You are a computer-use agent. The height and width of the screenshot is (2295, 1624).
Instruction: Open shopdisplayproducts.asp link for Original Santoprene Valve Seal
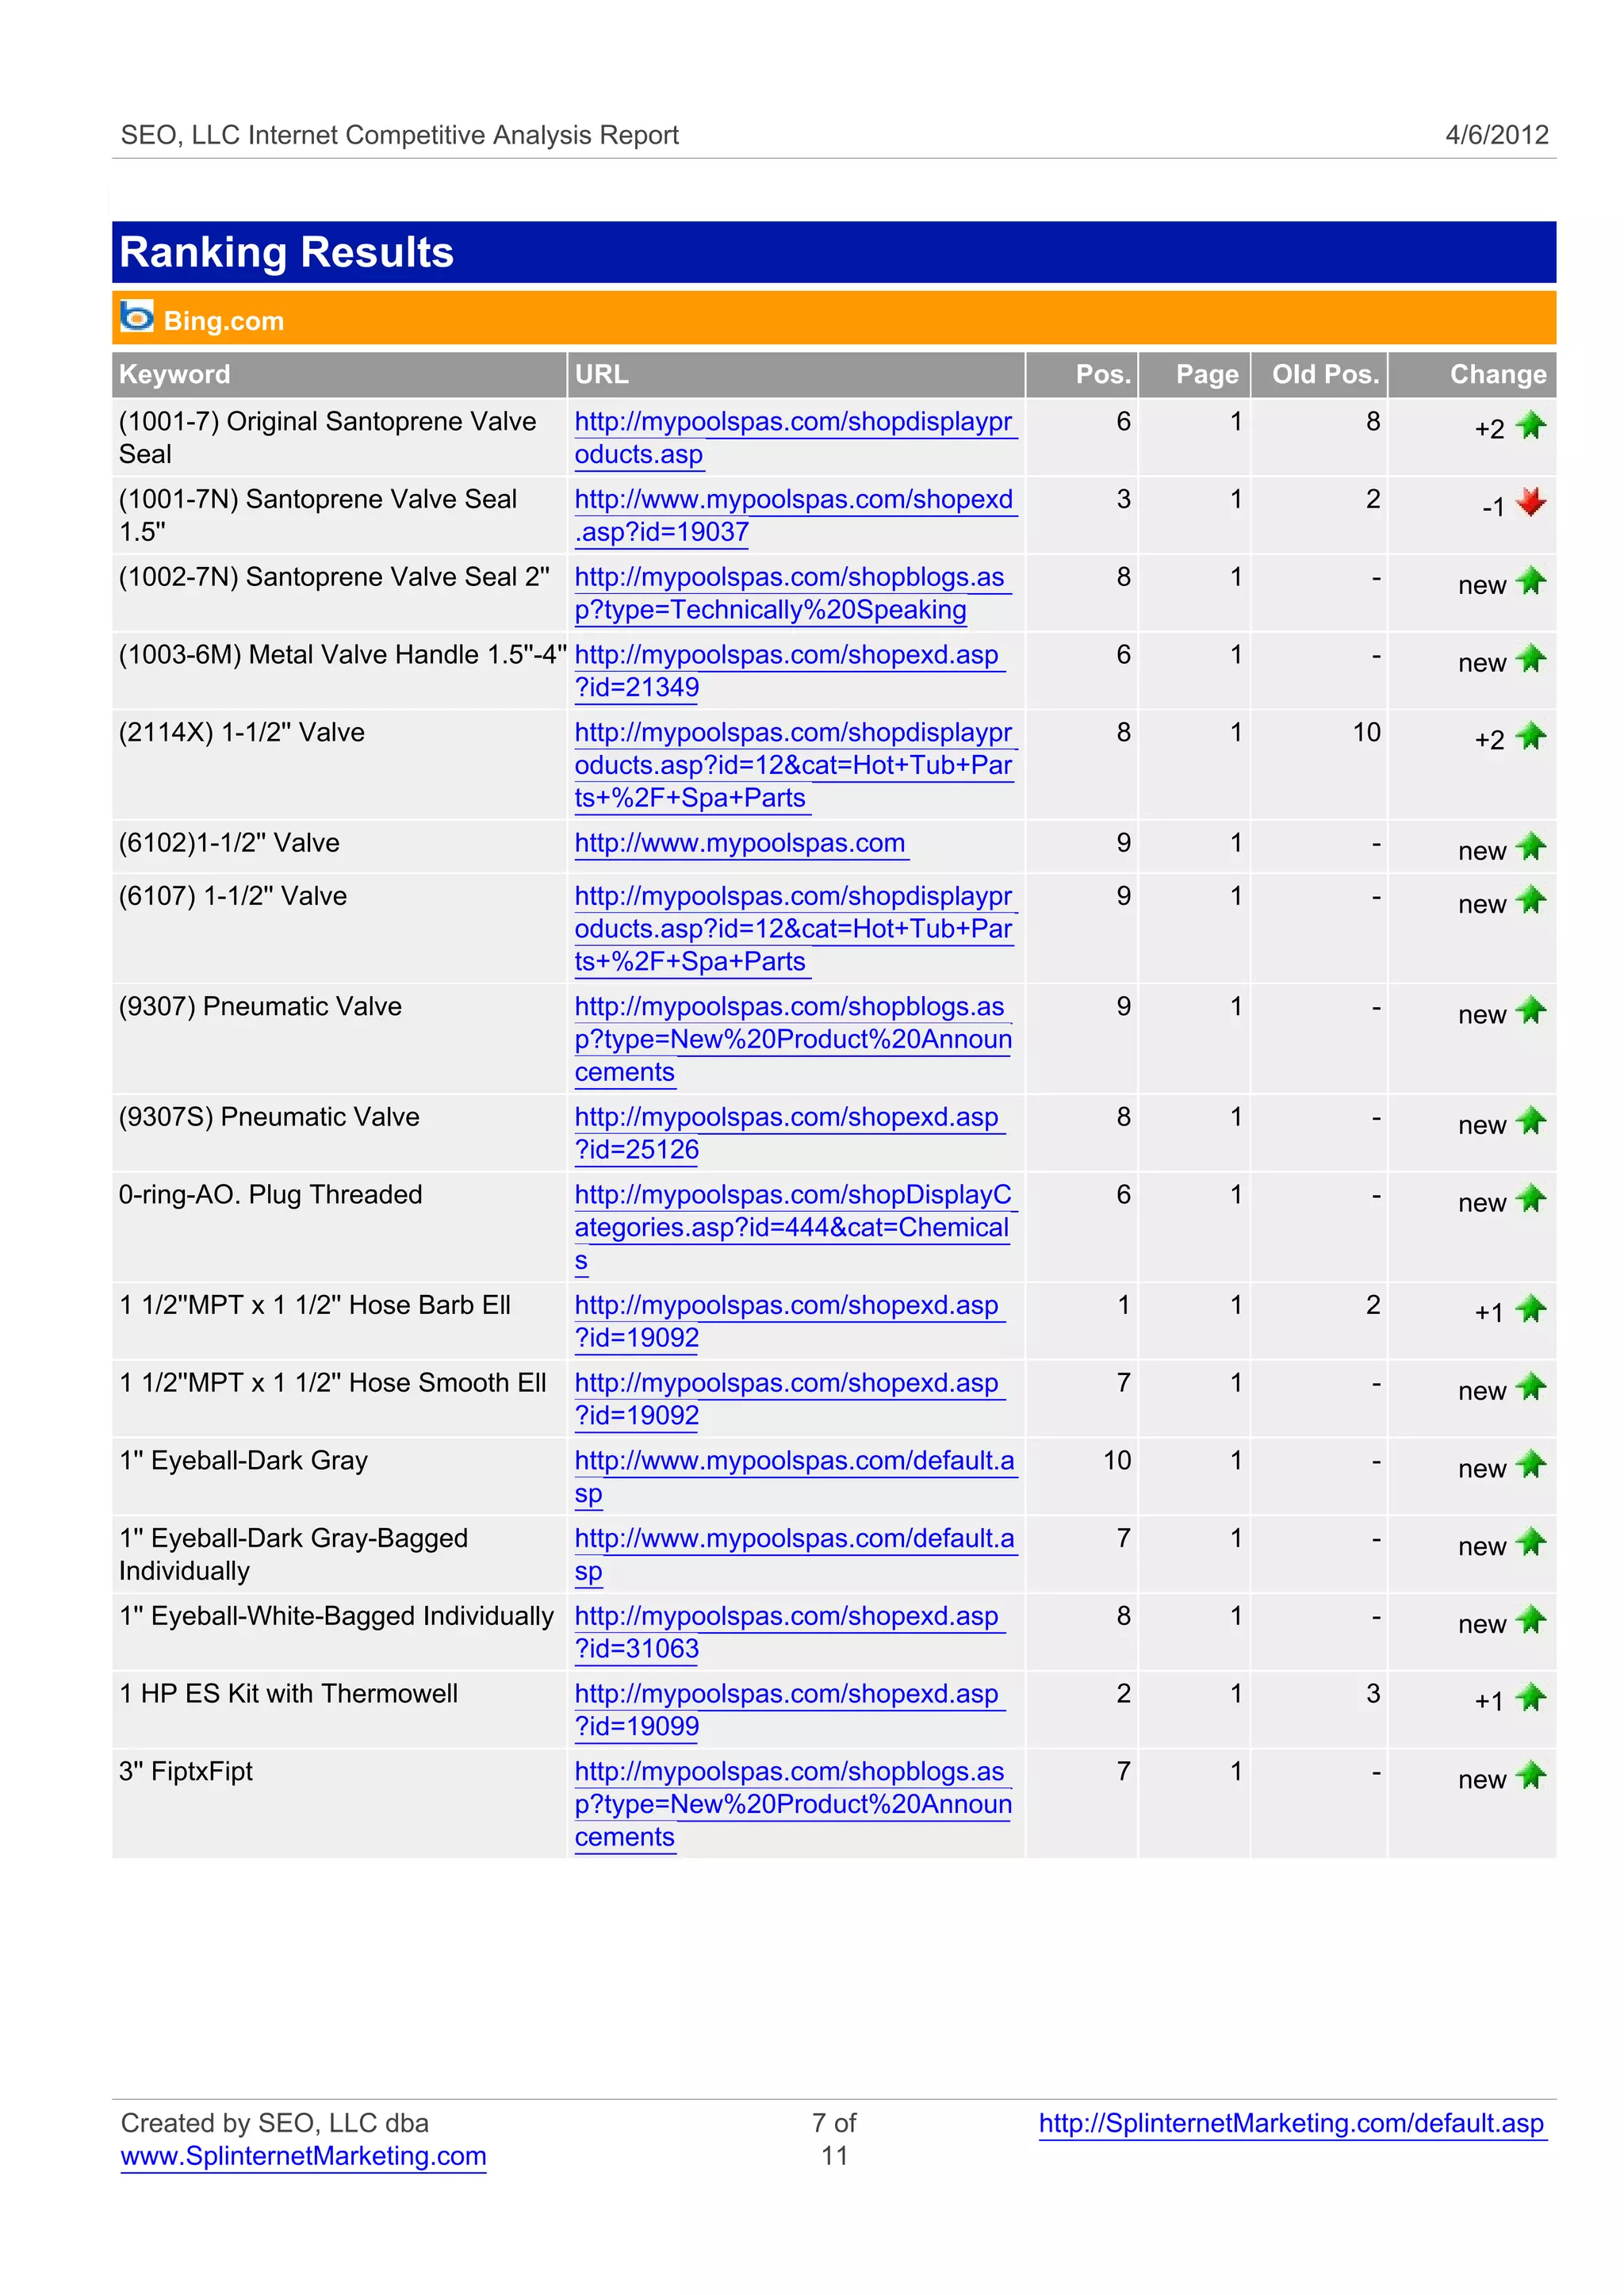coord(795,438)
